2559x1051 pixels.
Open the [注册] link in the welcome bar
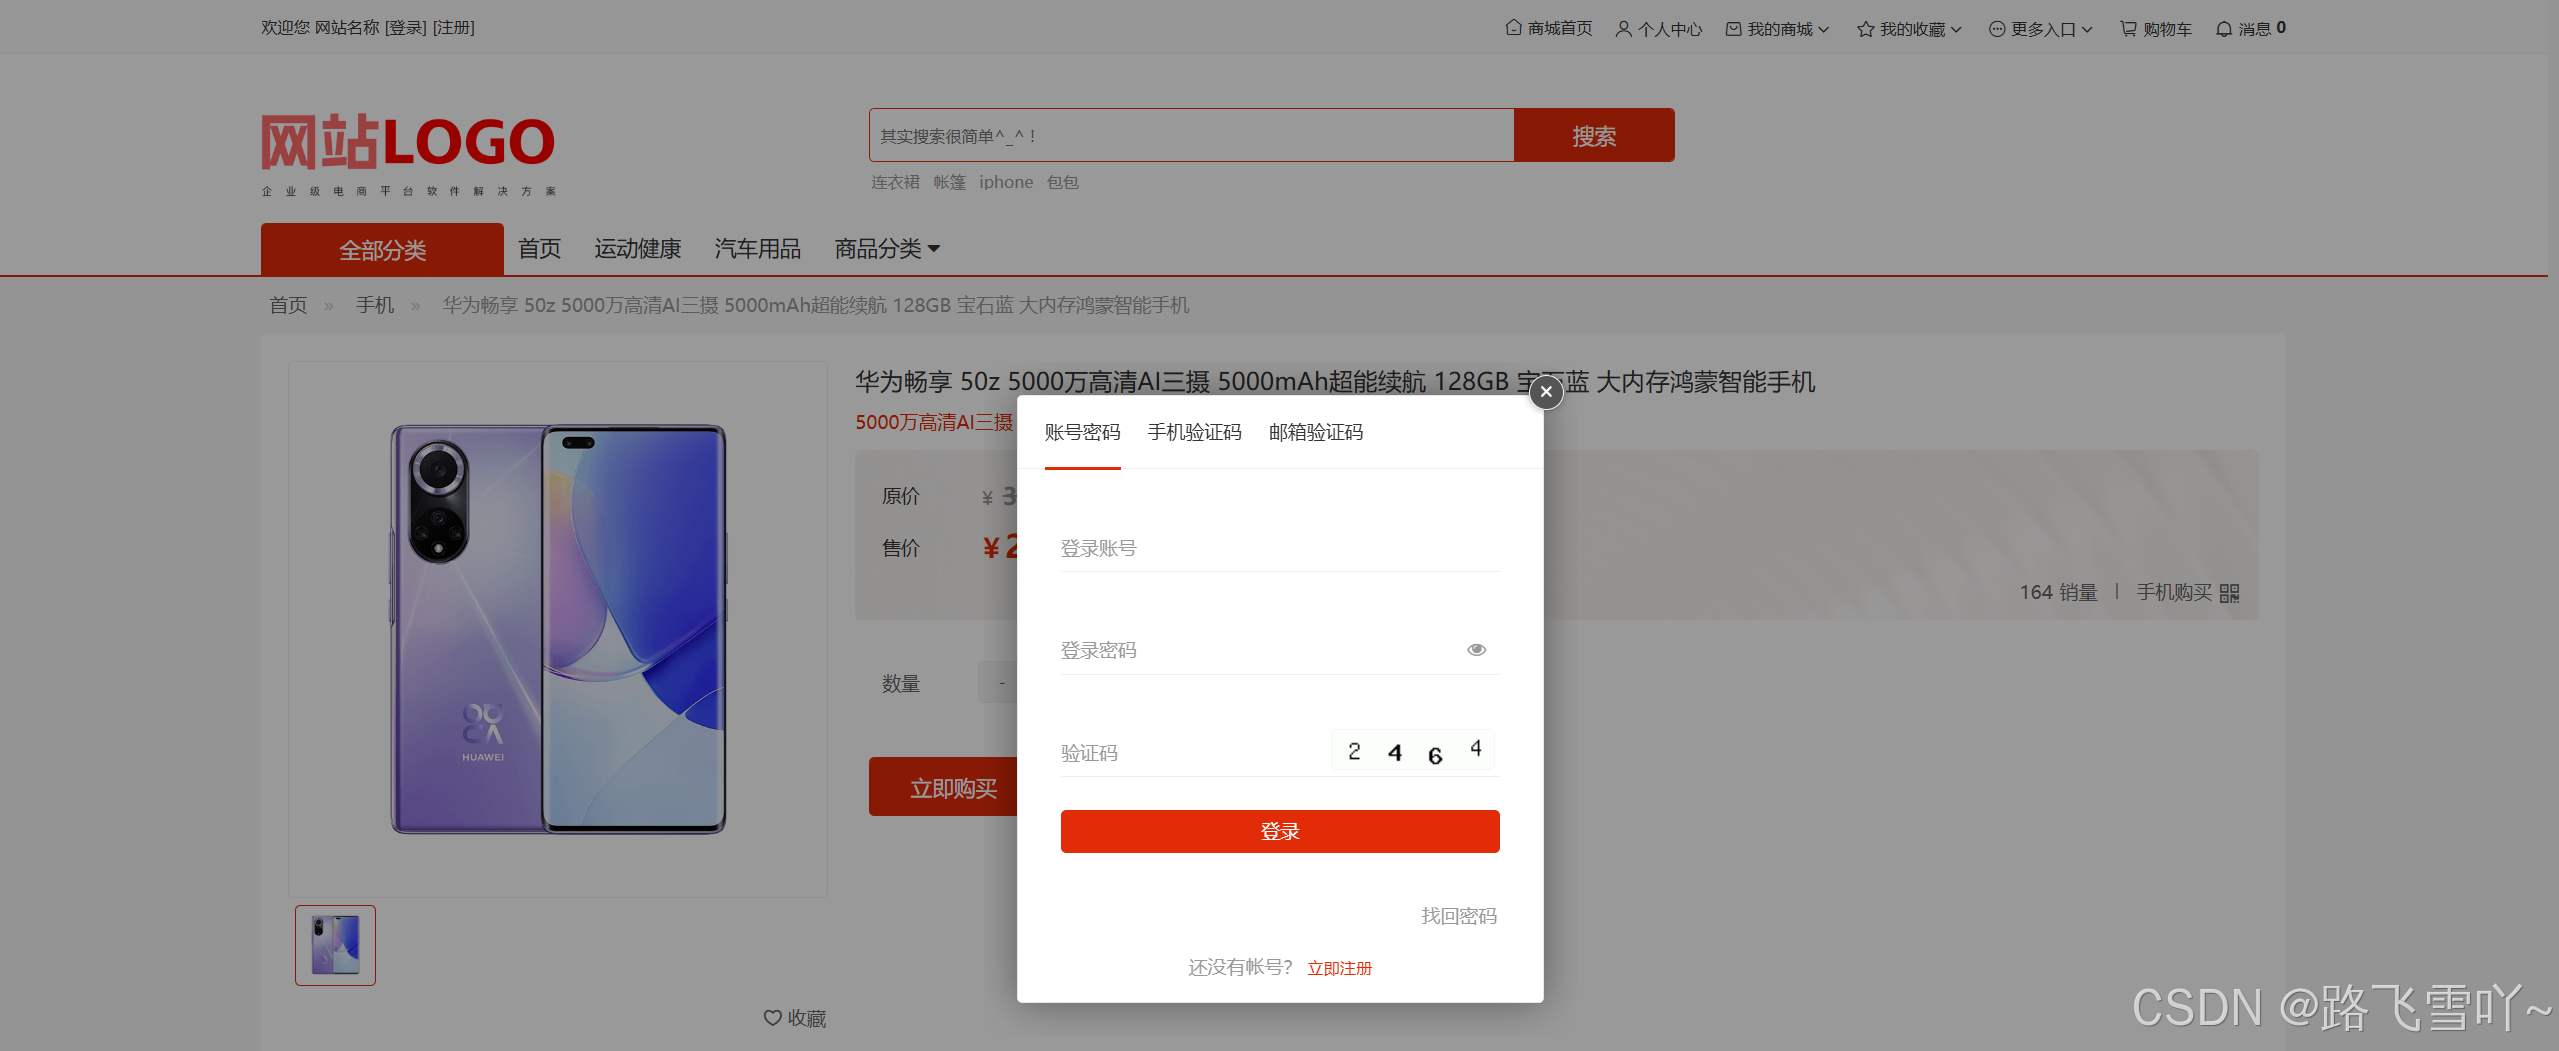tap(453, 28)
